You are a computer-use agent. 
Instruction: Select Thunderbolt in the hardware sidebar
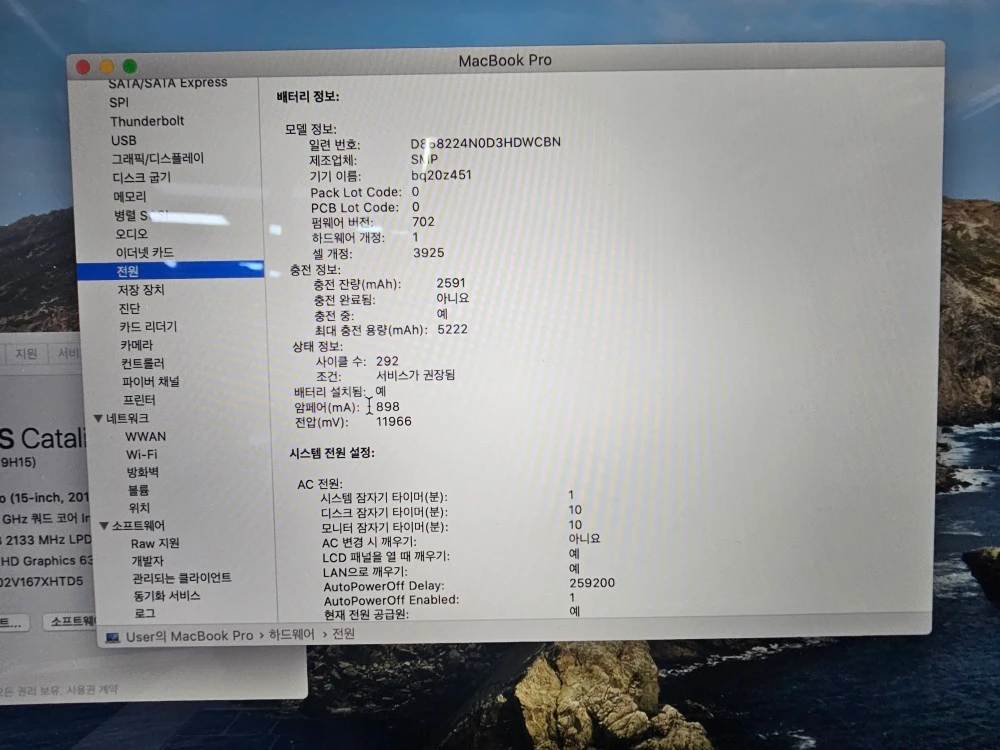tap(147, 121)
